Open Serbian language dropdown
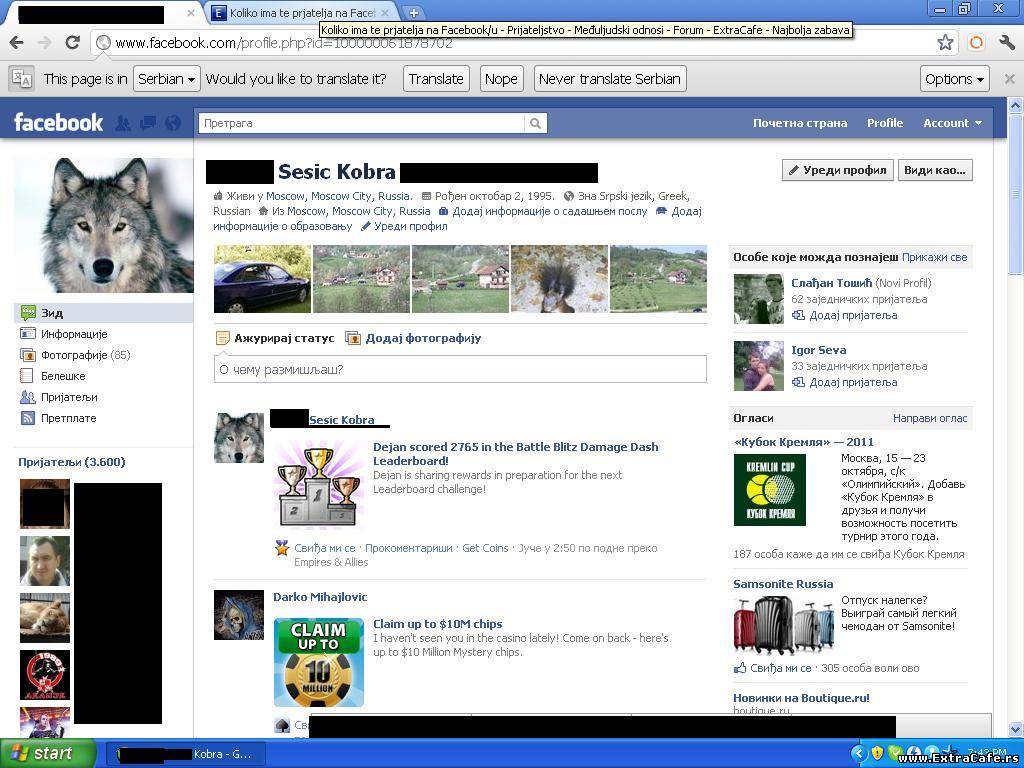The height and width of the screenshot is (768, 1024). click(167, 79)
